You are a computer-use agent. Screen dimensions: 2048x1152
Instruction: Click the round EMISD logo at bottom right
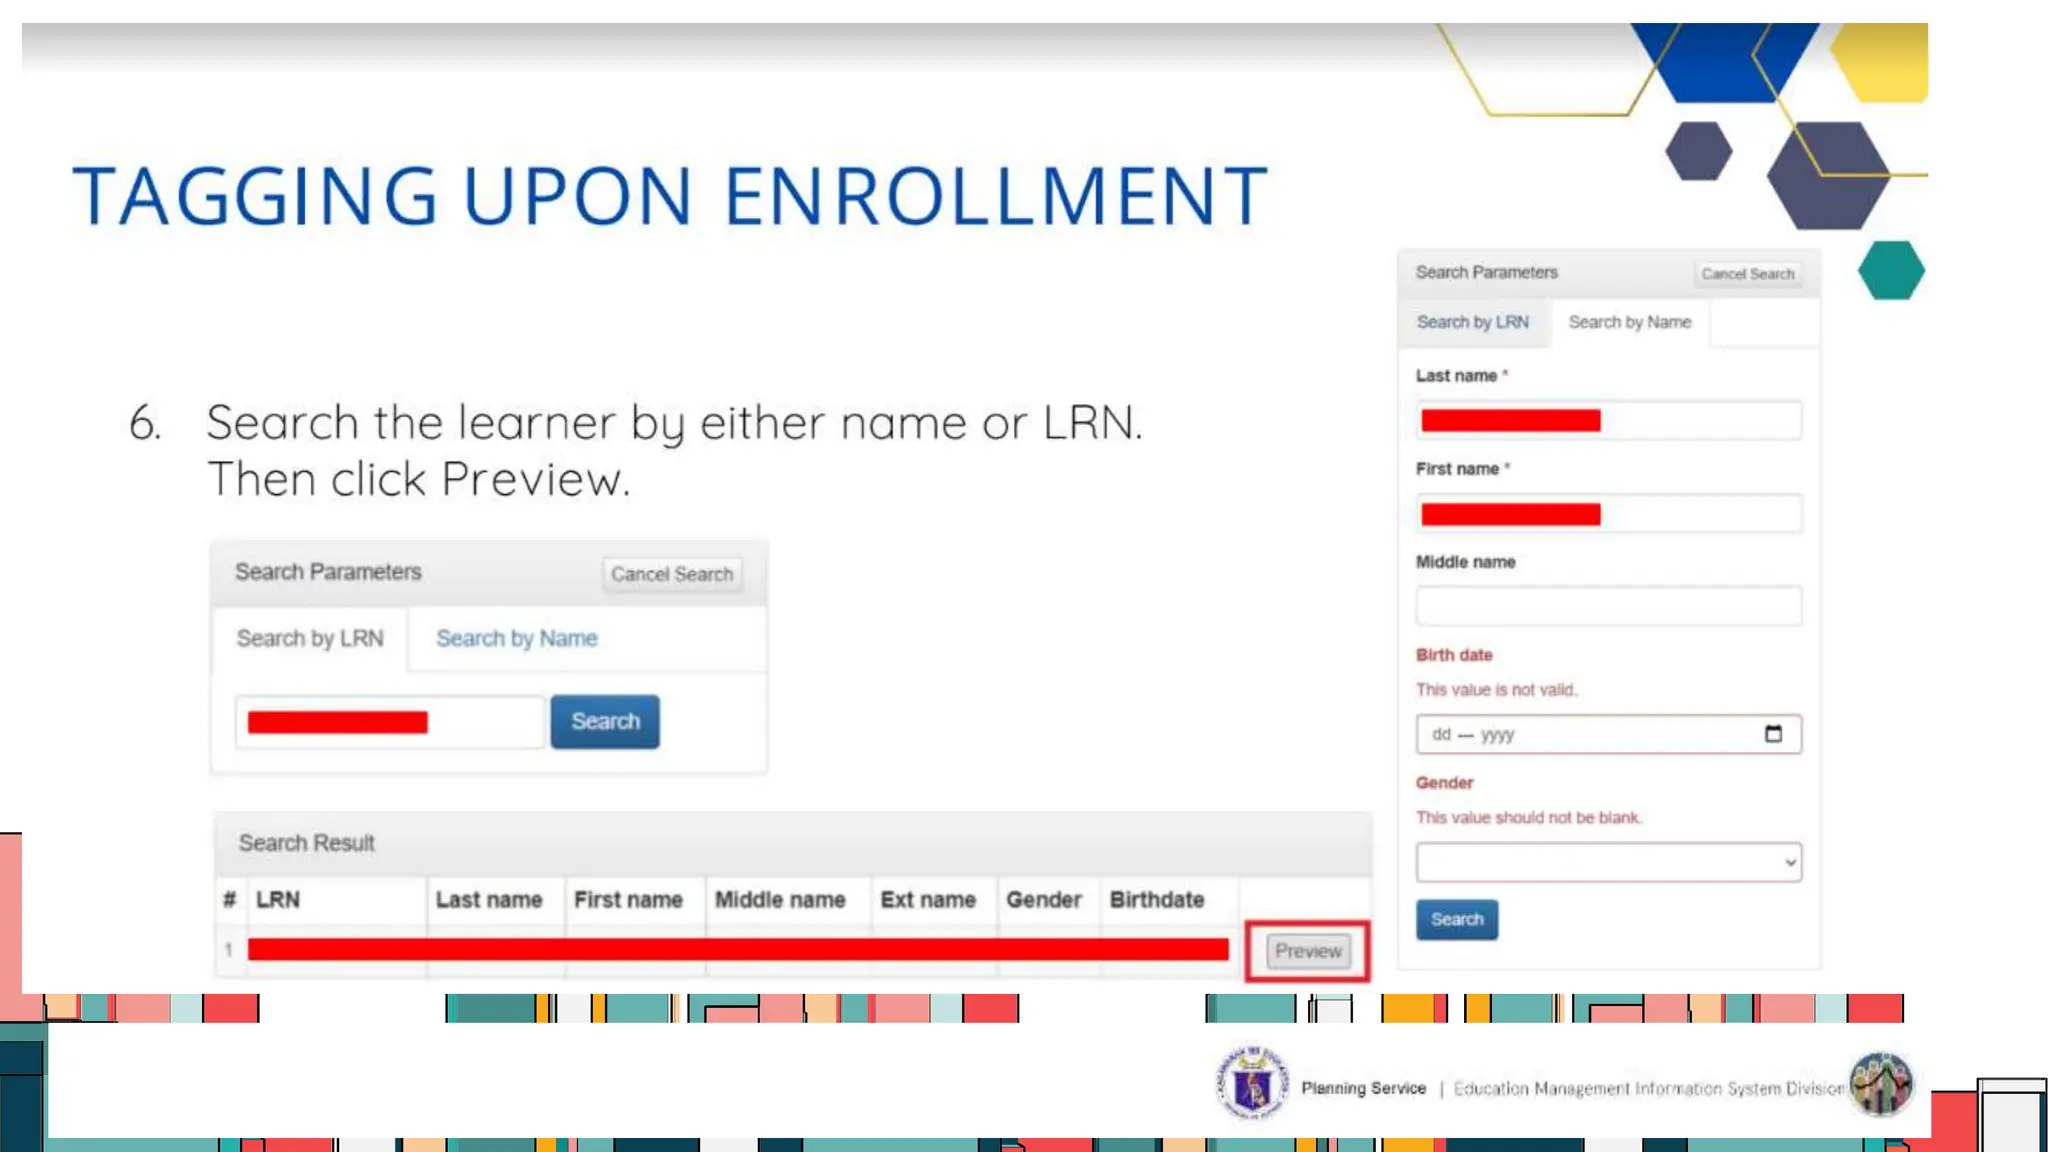(x=1880, y=1084)
